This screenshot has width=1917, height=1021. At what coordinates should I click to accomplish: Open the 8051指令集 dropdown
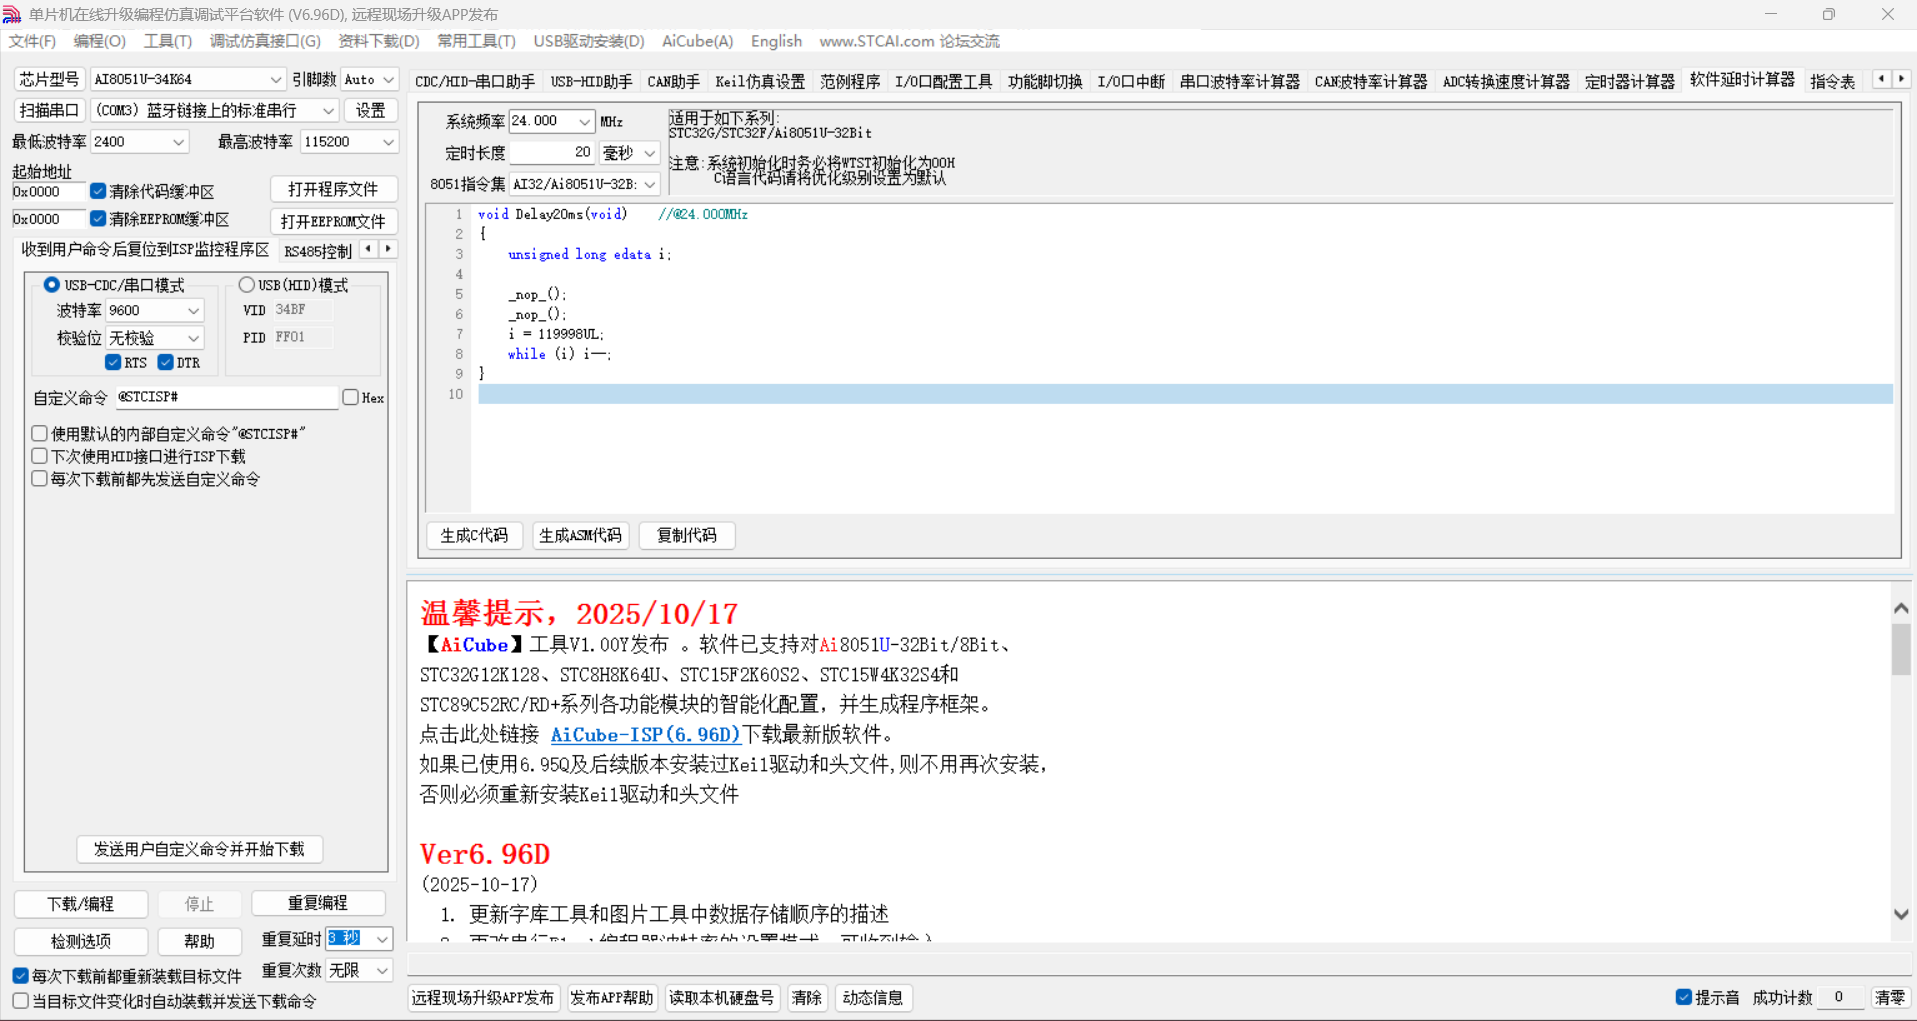[x=649, y=184]
